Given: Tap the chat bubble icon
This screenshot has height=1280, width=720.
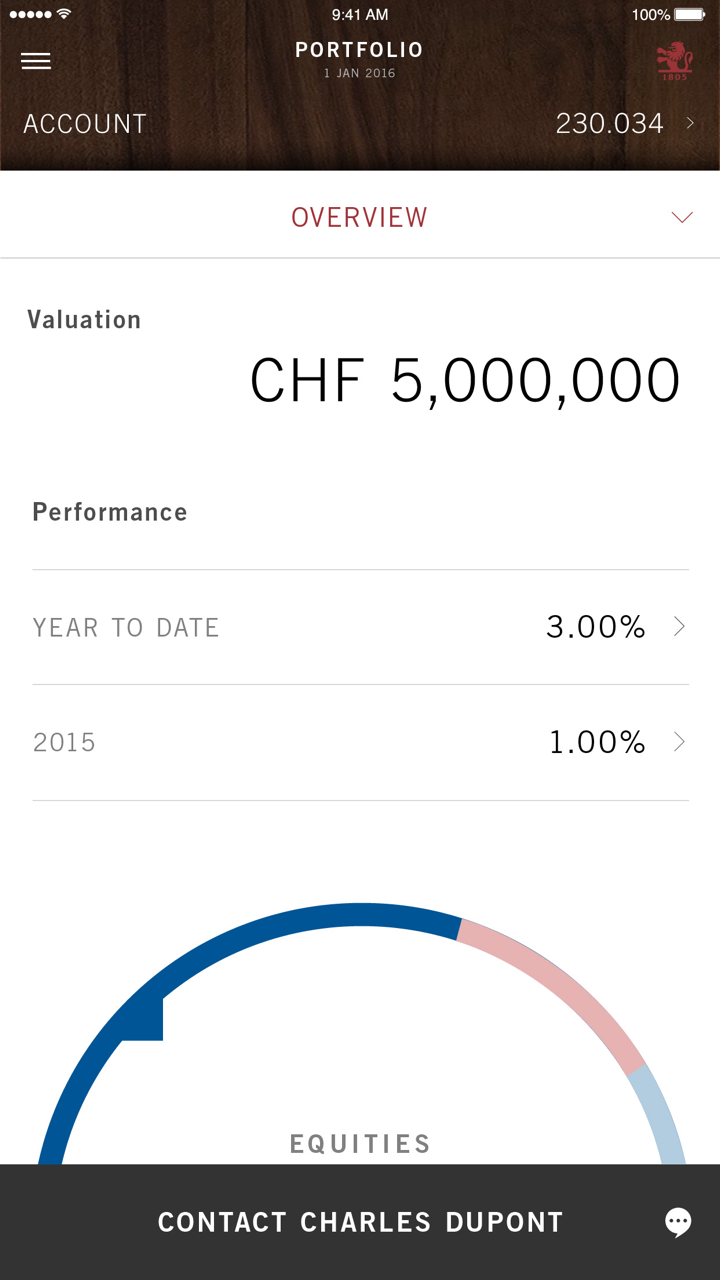Looking at the screenshot, I should tap(678, 1221).
